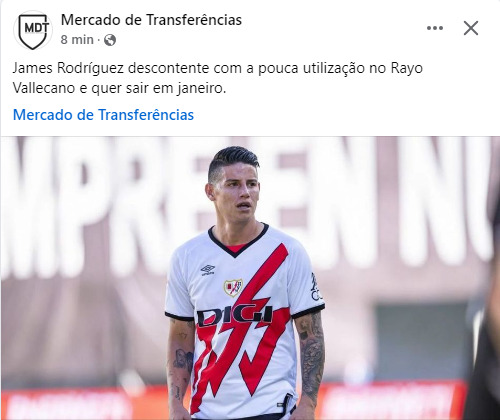This screenshot has width=500, height=420.
Task: Open the "8 min" timestamp link
Action: click(77, 40)
